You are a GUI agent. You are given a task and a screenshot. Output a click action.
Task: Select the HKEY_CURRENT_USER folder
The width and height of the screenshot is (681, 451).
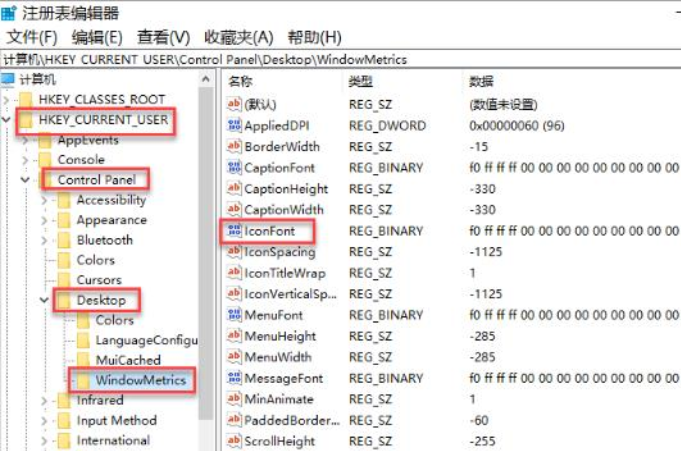(x=103, y=119)
